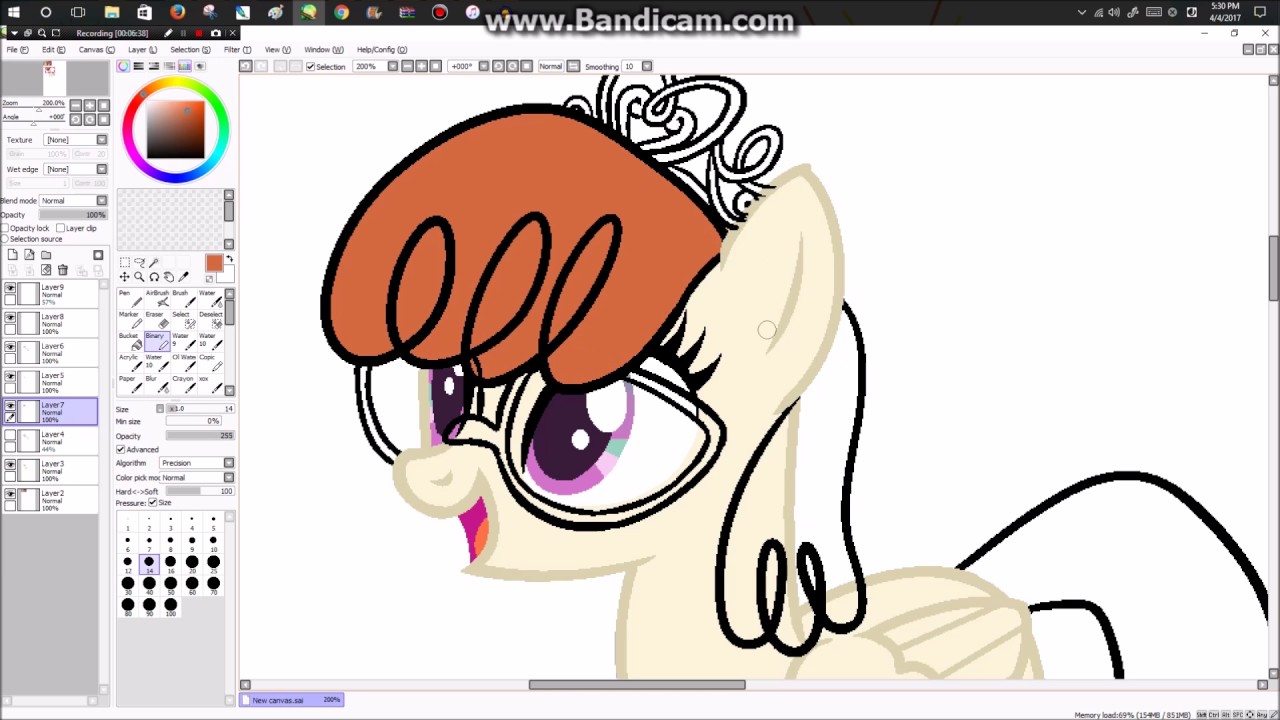Switch to the New canvas.sai tab
The height and width of the screenshot is (720, 1280).
pyautogui.click(x=293, y=700)
